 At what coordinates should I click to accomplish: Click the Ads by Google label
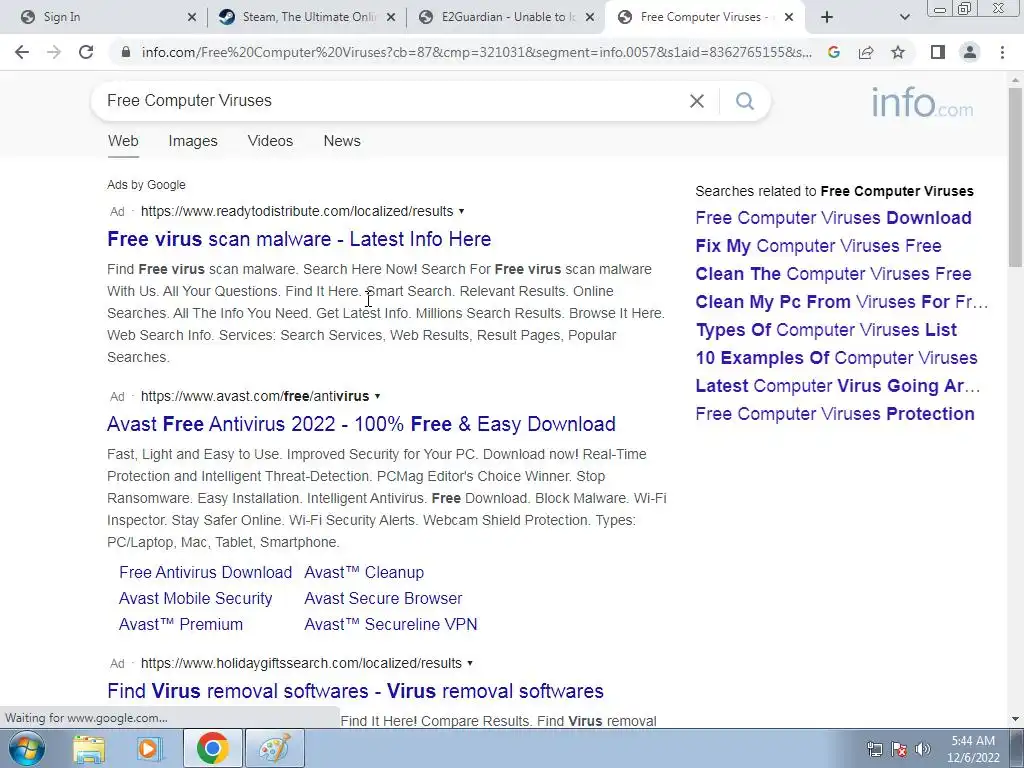coord(146,185)
